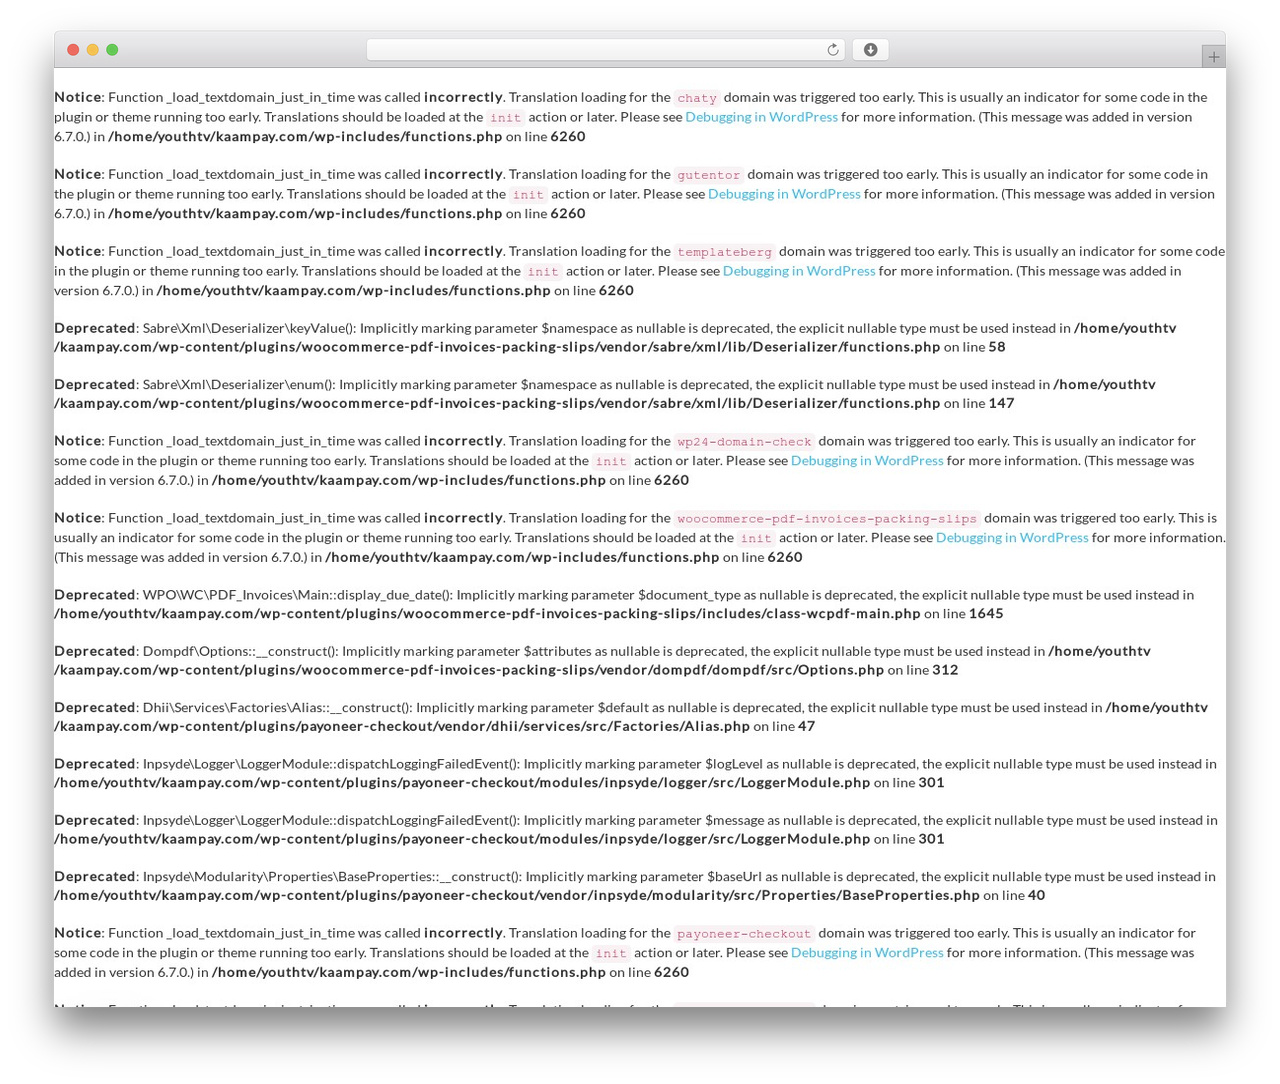Click 'Dompdf\Options::__construct()' text

[240, 651]
